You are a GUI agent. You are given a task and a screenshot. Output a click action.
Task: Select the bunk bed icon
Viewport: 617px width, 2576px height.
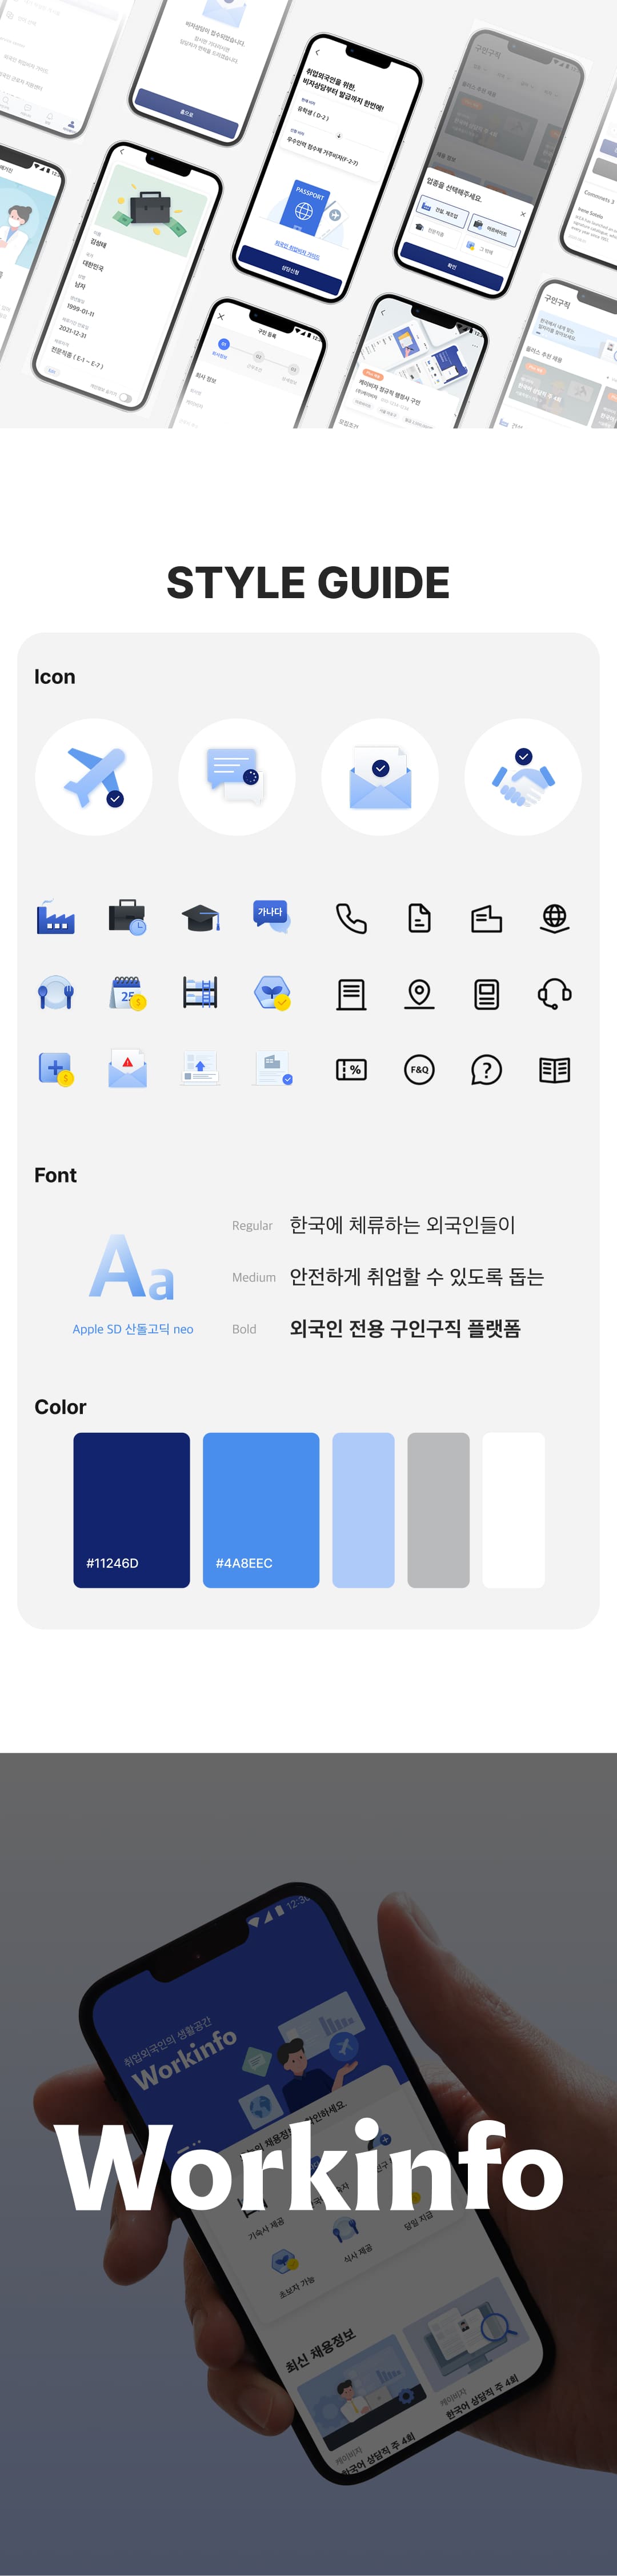pos(201,993)
